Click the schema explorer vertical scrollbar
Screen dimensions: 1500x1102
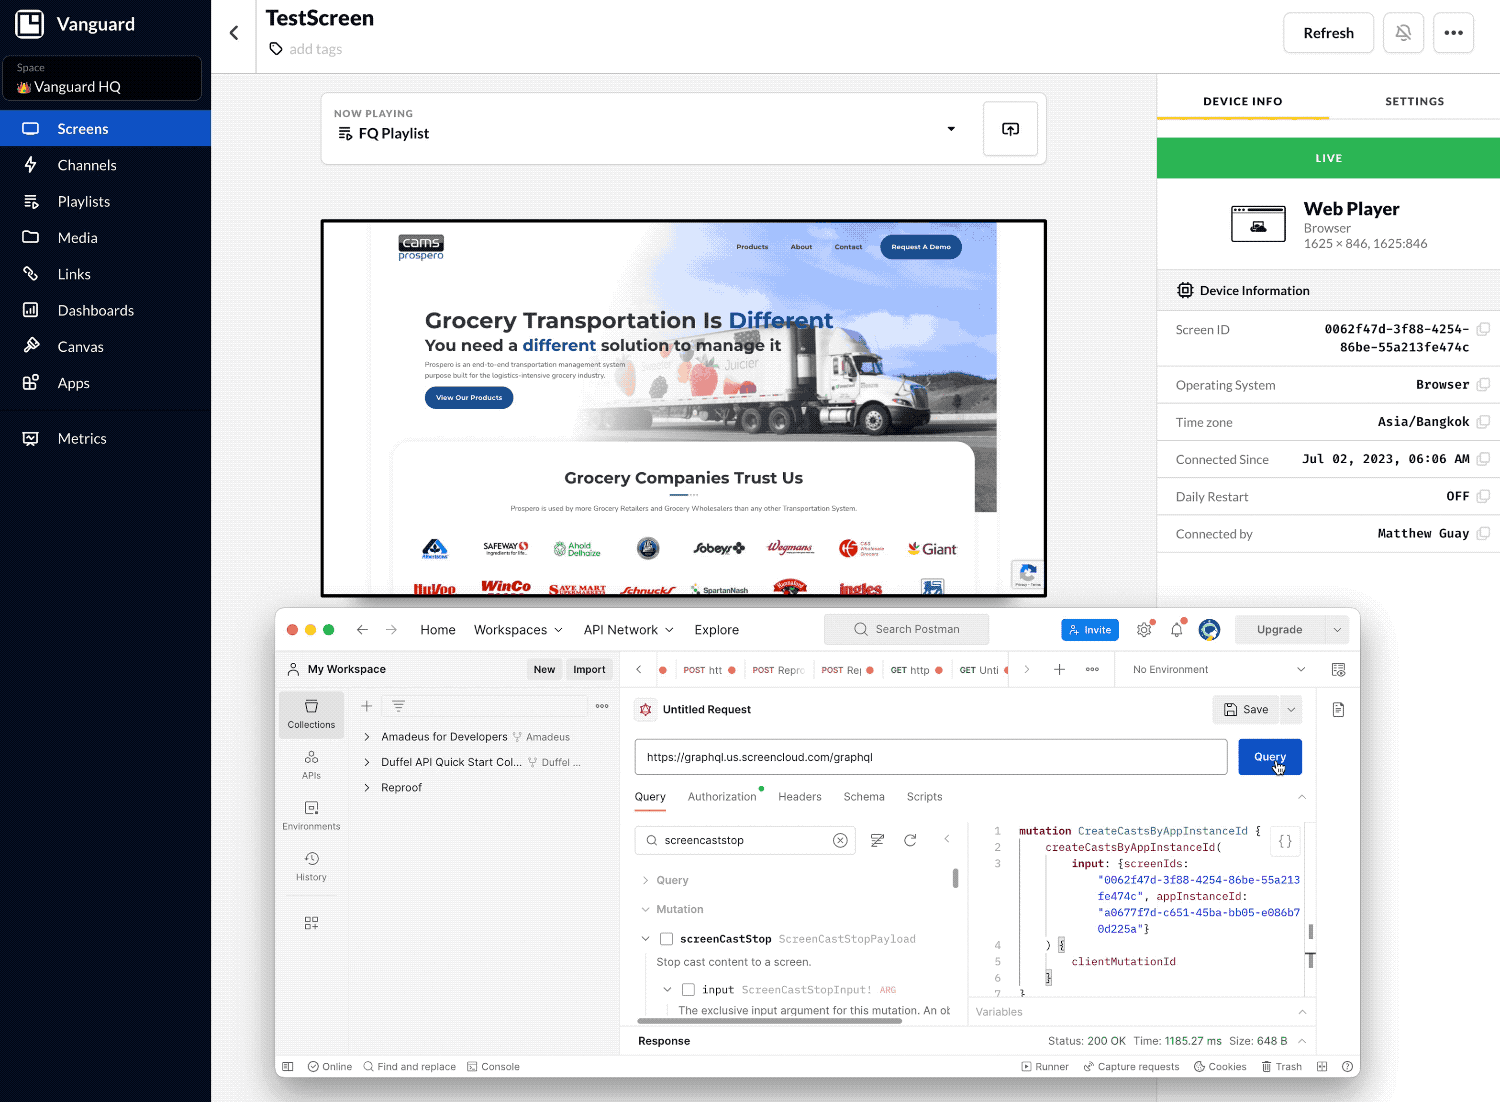pyautogui.click(x=955, y=878)
